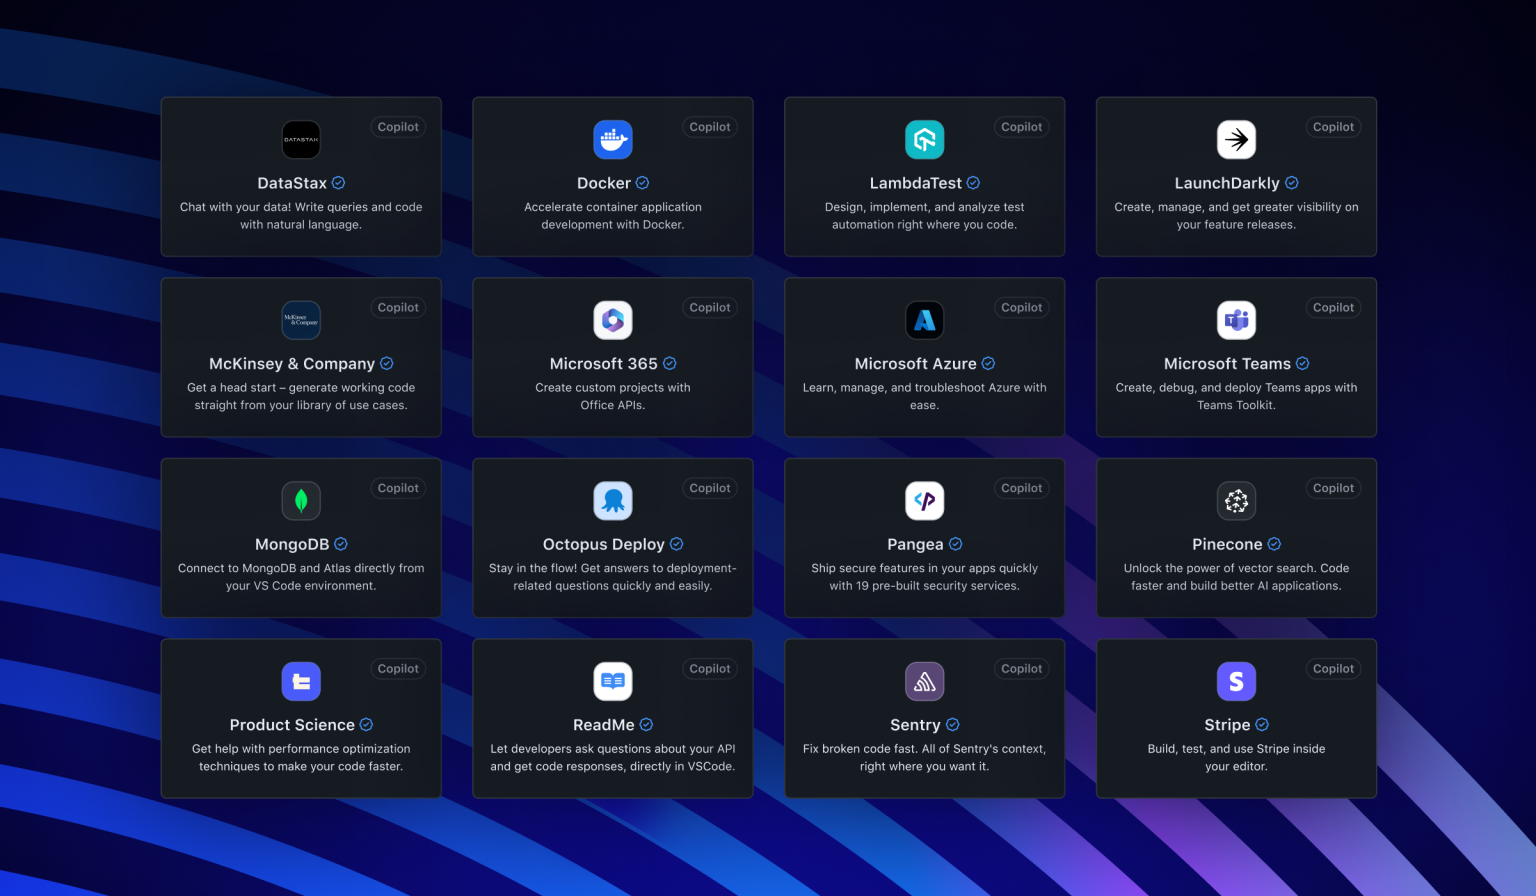Click the Copilot tag on the Docker card
This screenshot has width=1536, height=896.
click(x=710, y=127)
